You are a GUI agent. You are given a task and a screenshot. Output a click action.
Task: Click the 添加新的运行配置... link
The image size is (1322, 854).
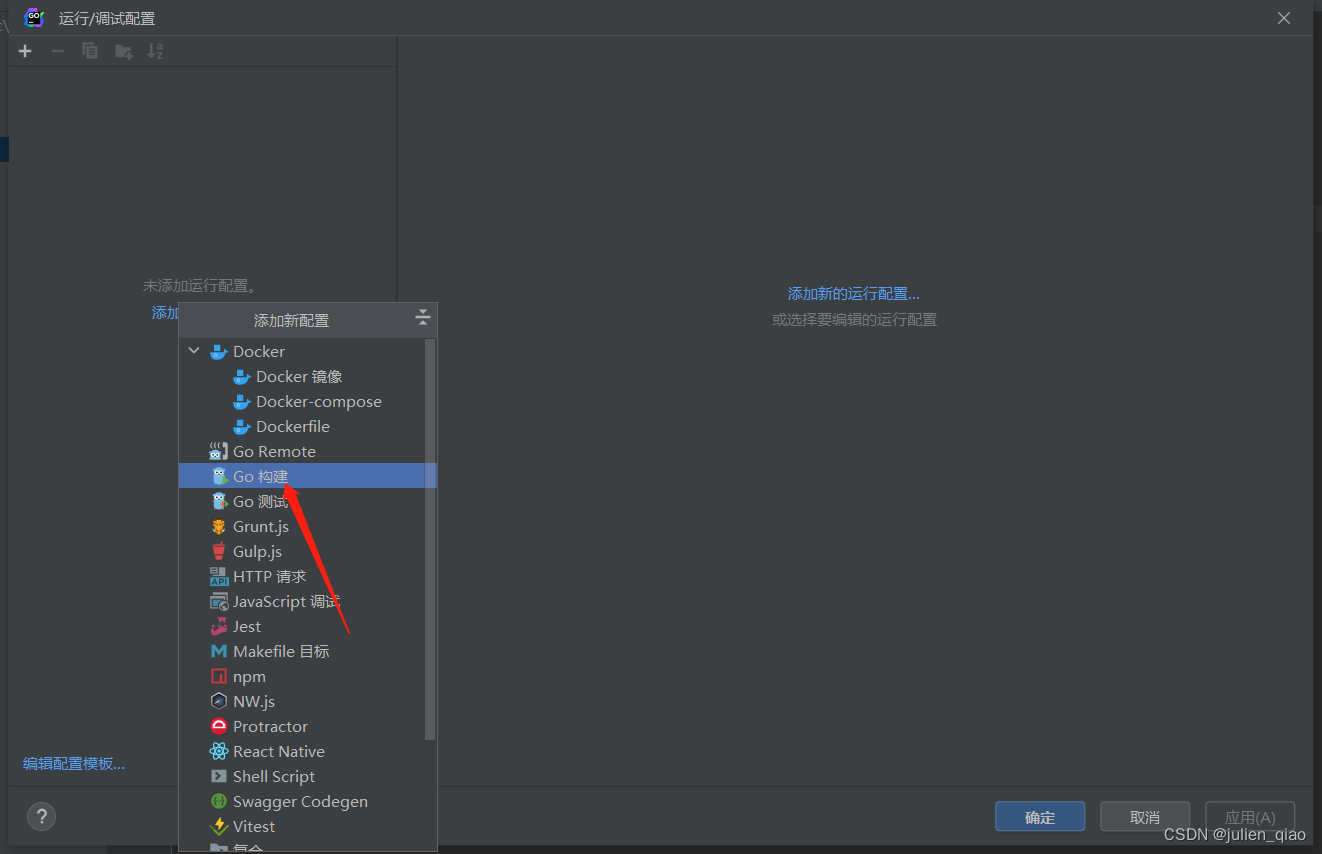853,294
